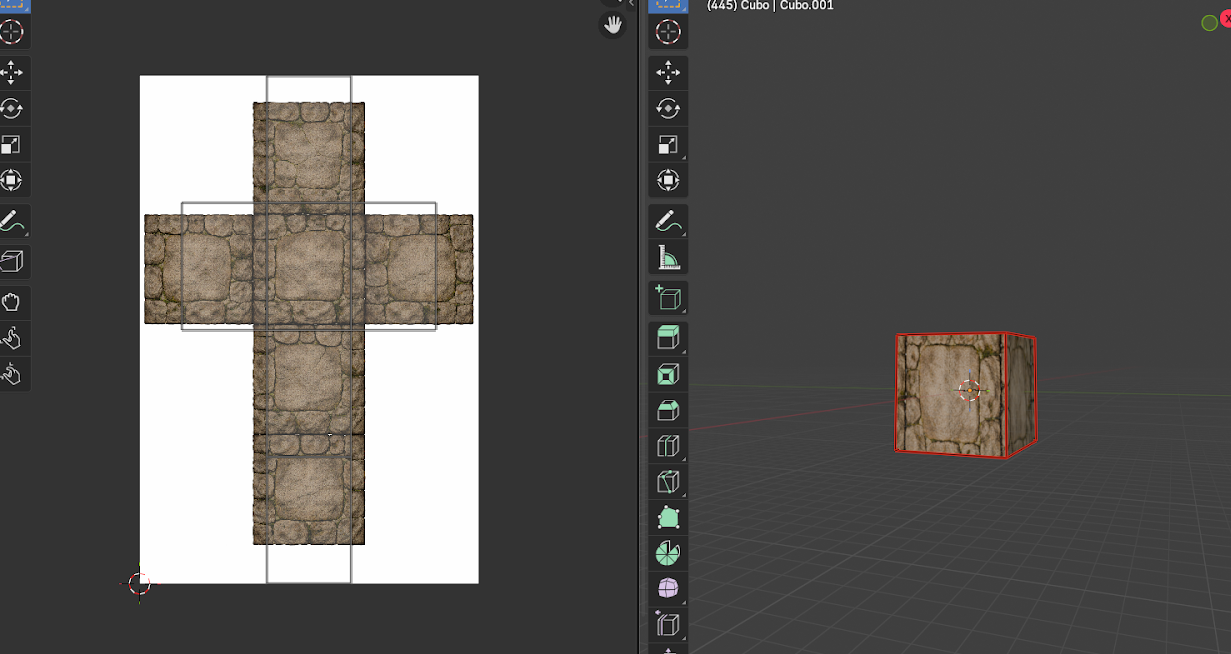The image size is (1231, 654).
Task: Pick the Rip Region tool in UV editor
Action: click(11, 262)
